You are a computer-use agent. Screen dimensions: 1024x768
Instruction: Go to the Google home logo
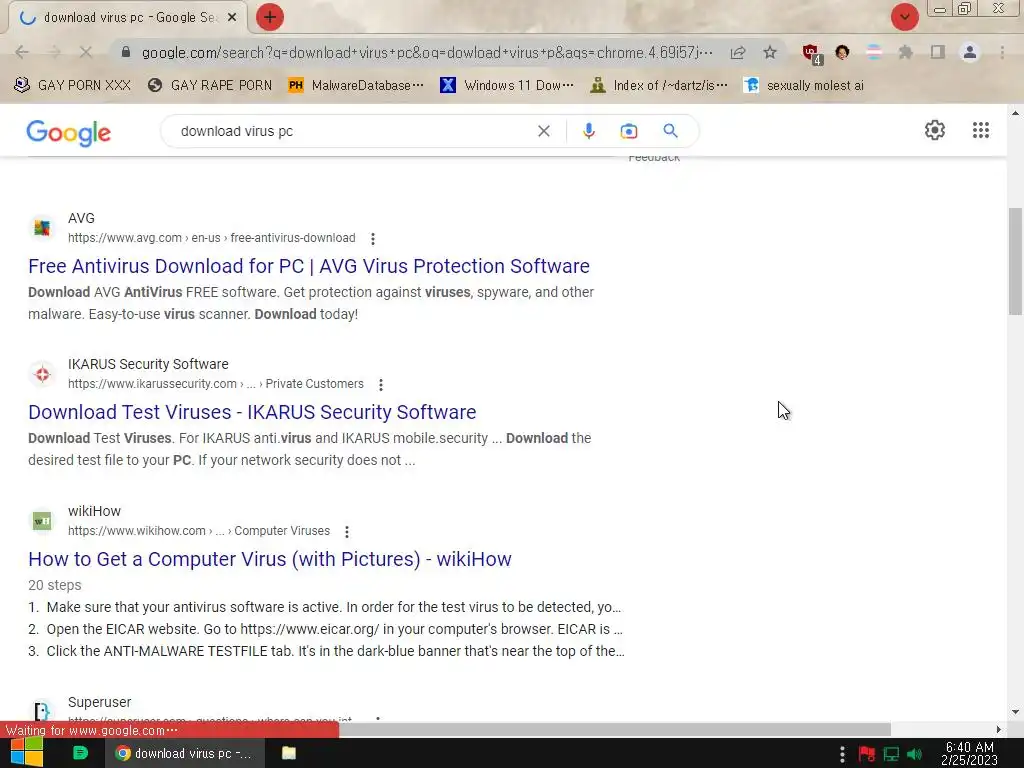(x=69, y=133)
